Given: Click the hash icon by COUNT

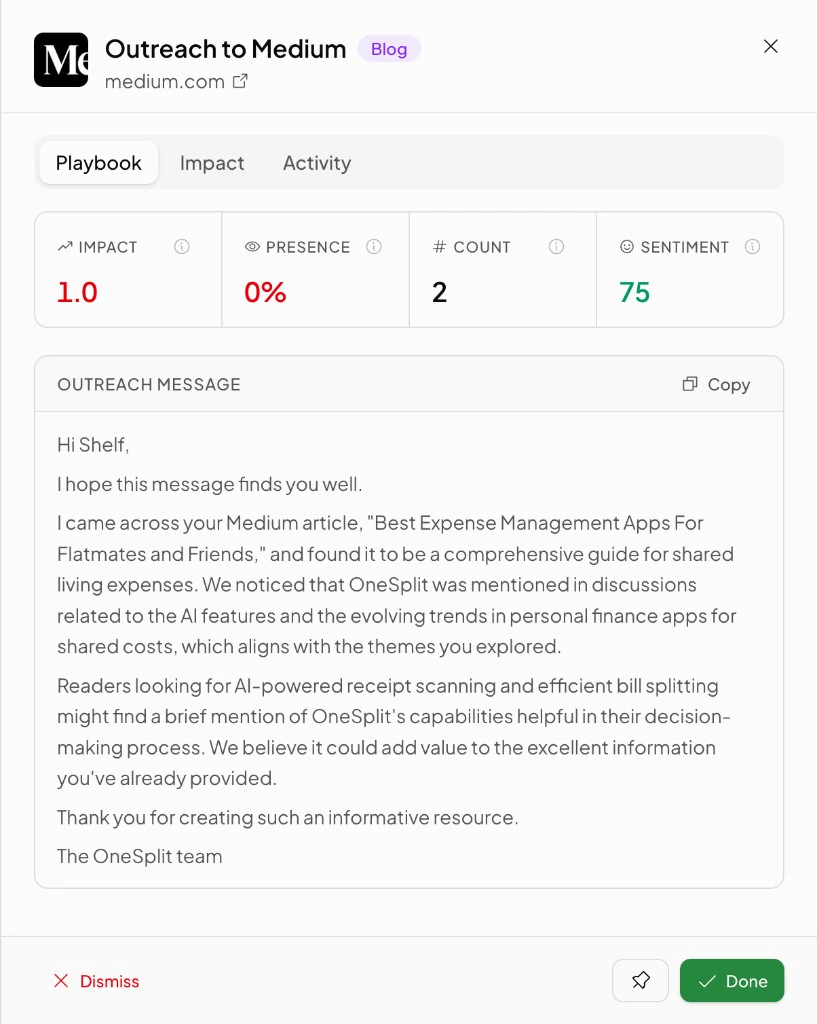Looking at the screenshot, I should click(440, 247).
